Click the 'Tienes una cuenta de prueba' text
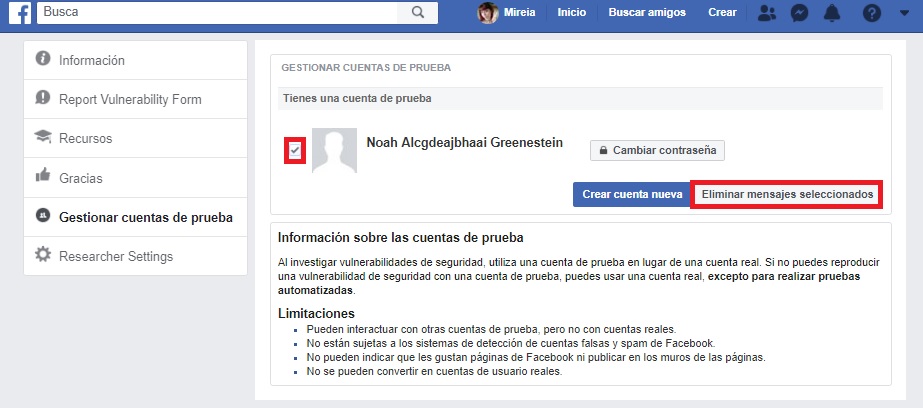This screenshot has width=923, height=408. coord(357,98)
